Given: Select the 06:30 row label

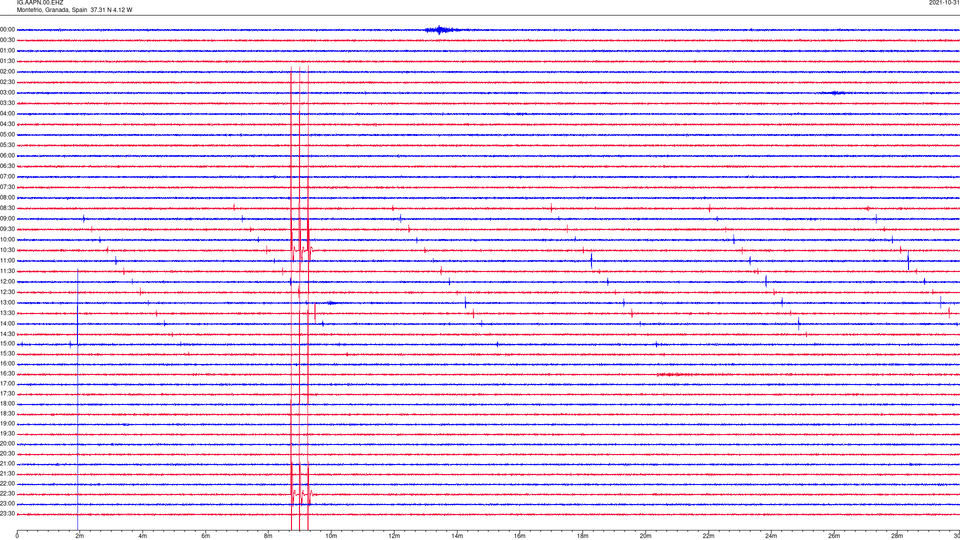Looking at the screenshot, I should pyautogui.click(x=7, y=166).
